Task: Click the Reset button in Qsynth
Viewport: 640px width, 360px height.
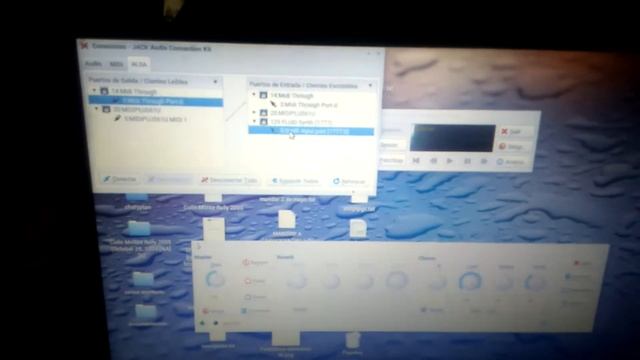Action: pyautogui.click(x=255, y=297)
